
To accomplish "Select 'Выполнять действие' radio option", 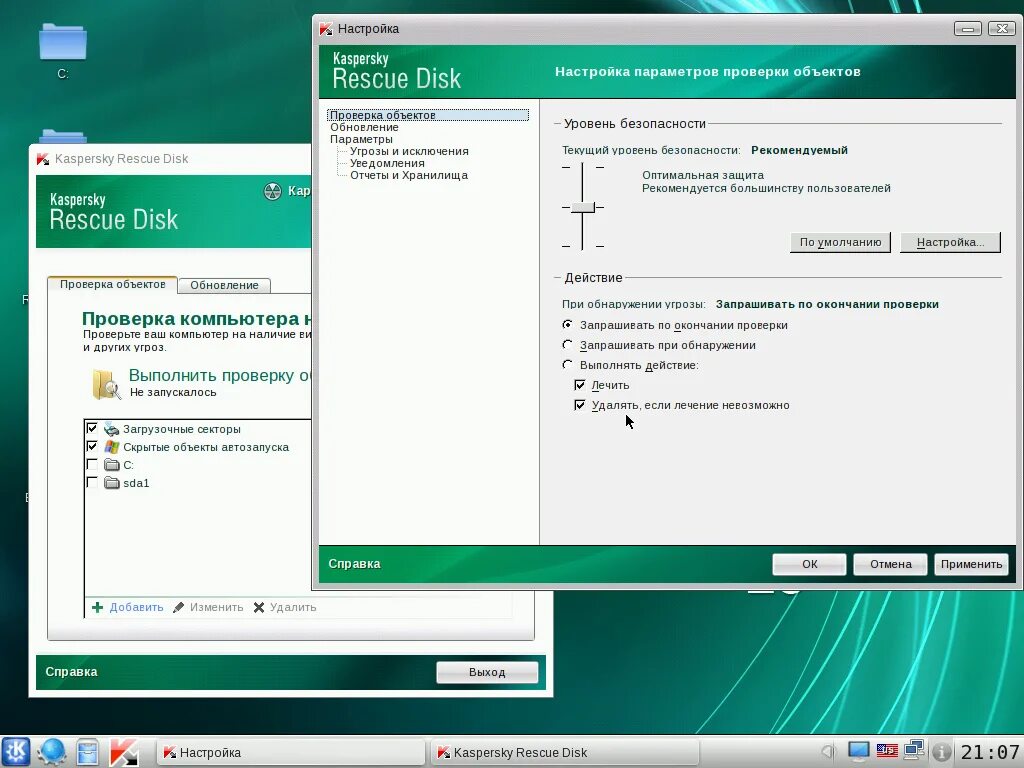I will [568, 364].
